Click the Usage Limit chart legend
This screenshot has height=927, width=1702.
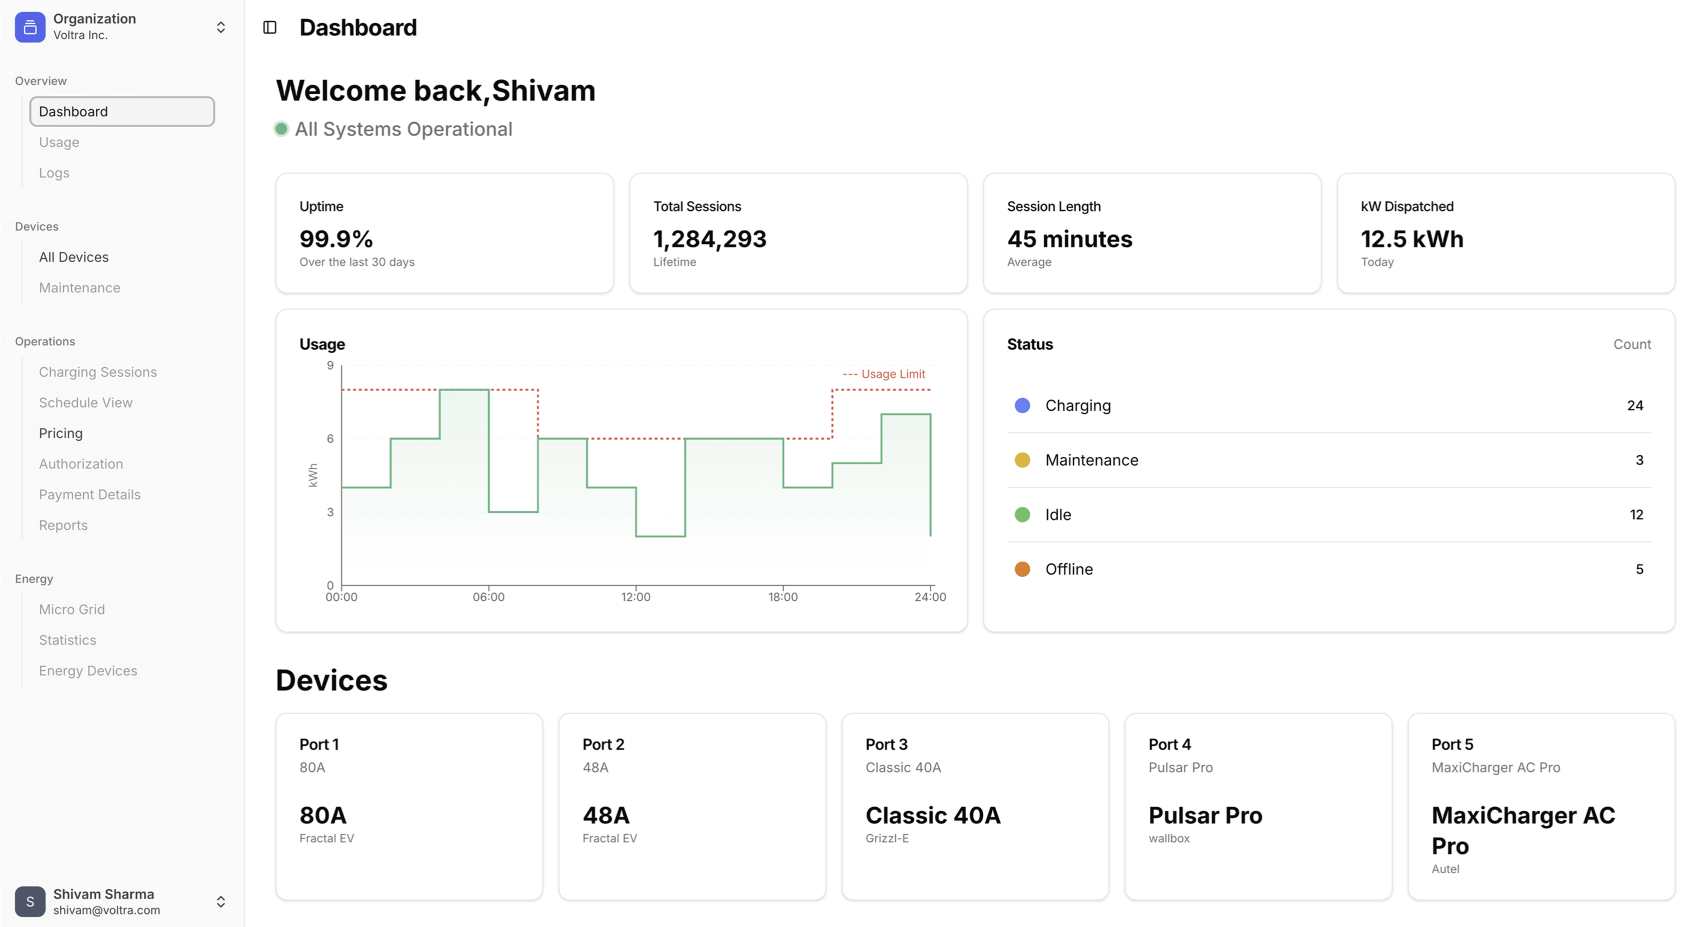[x=885, y=374]
